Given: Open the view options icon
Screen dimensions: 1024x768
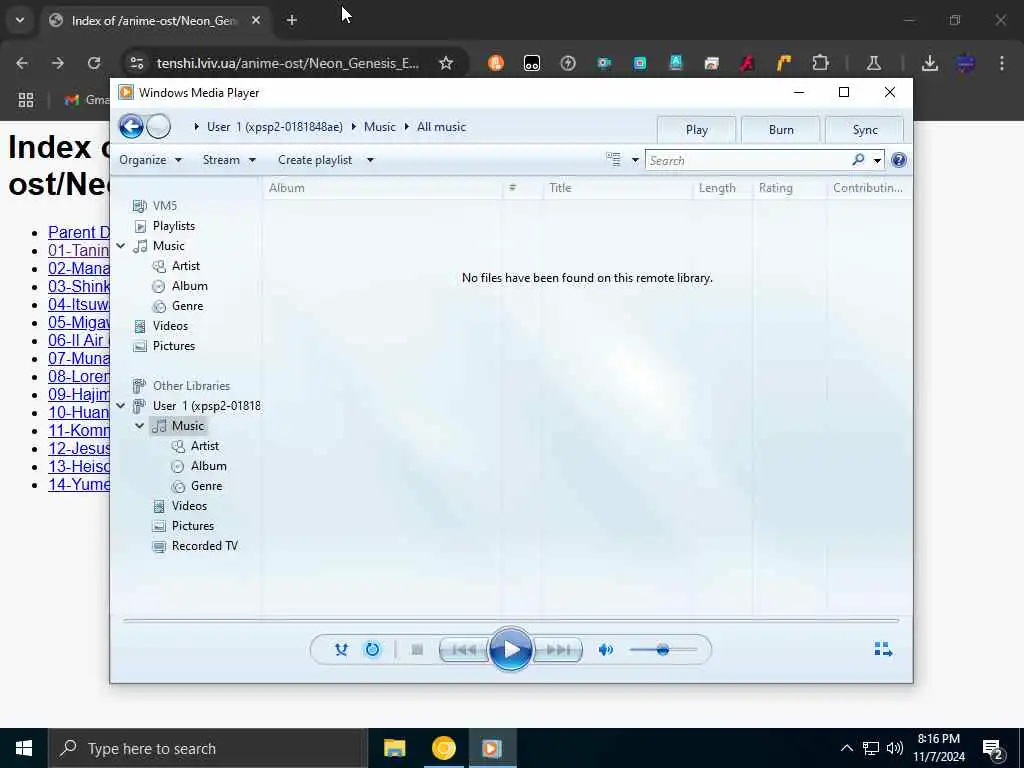Looking at the screenshot, I should [613, 160].
